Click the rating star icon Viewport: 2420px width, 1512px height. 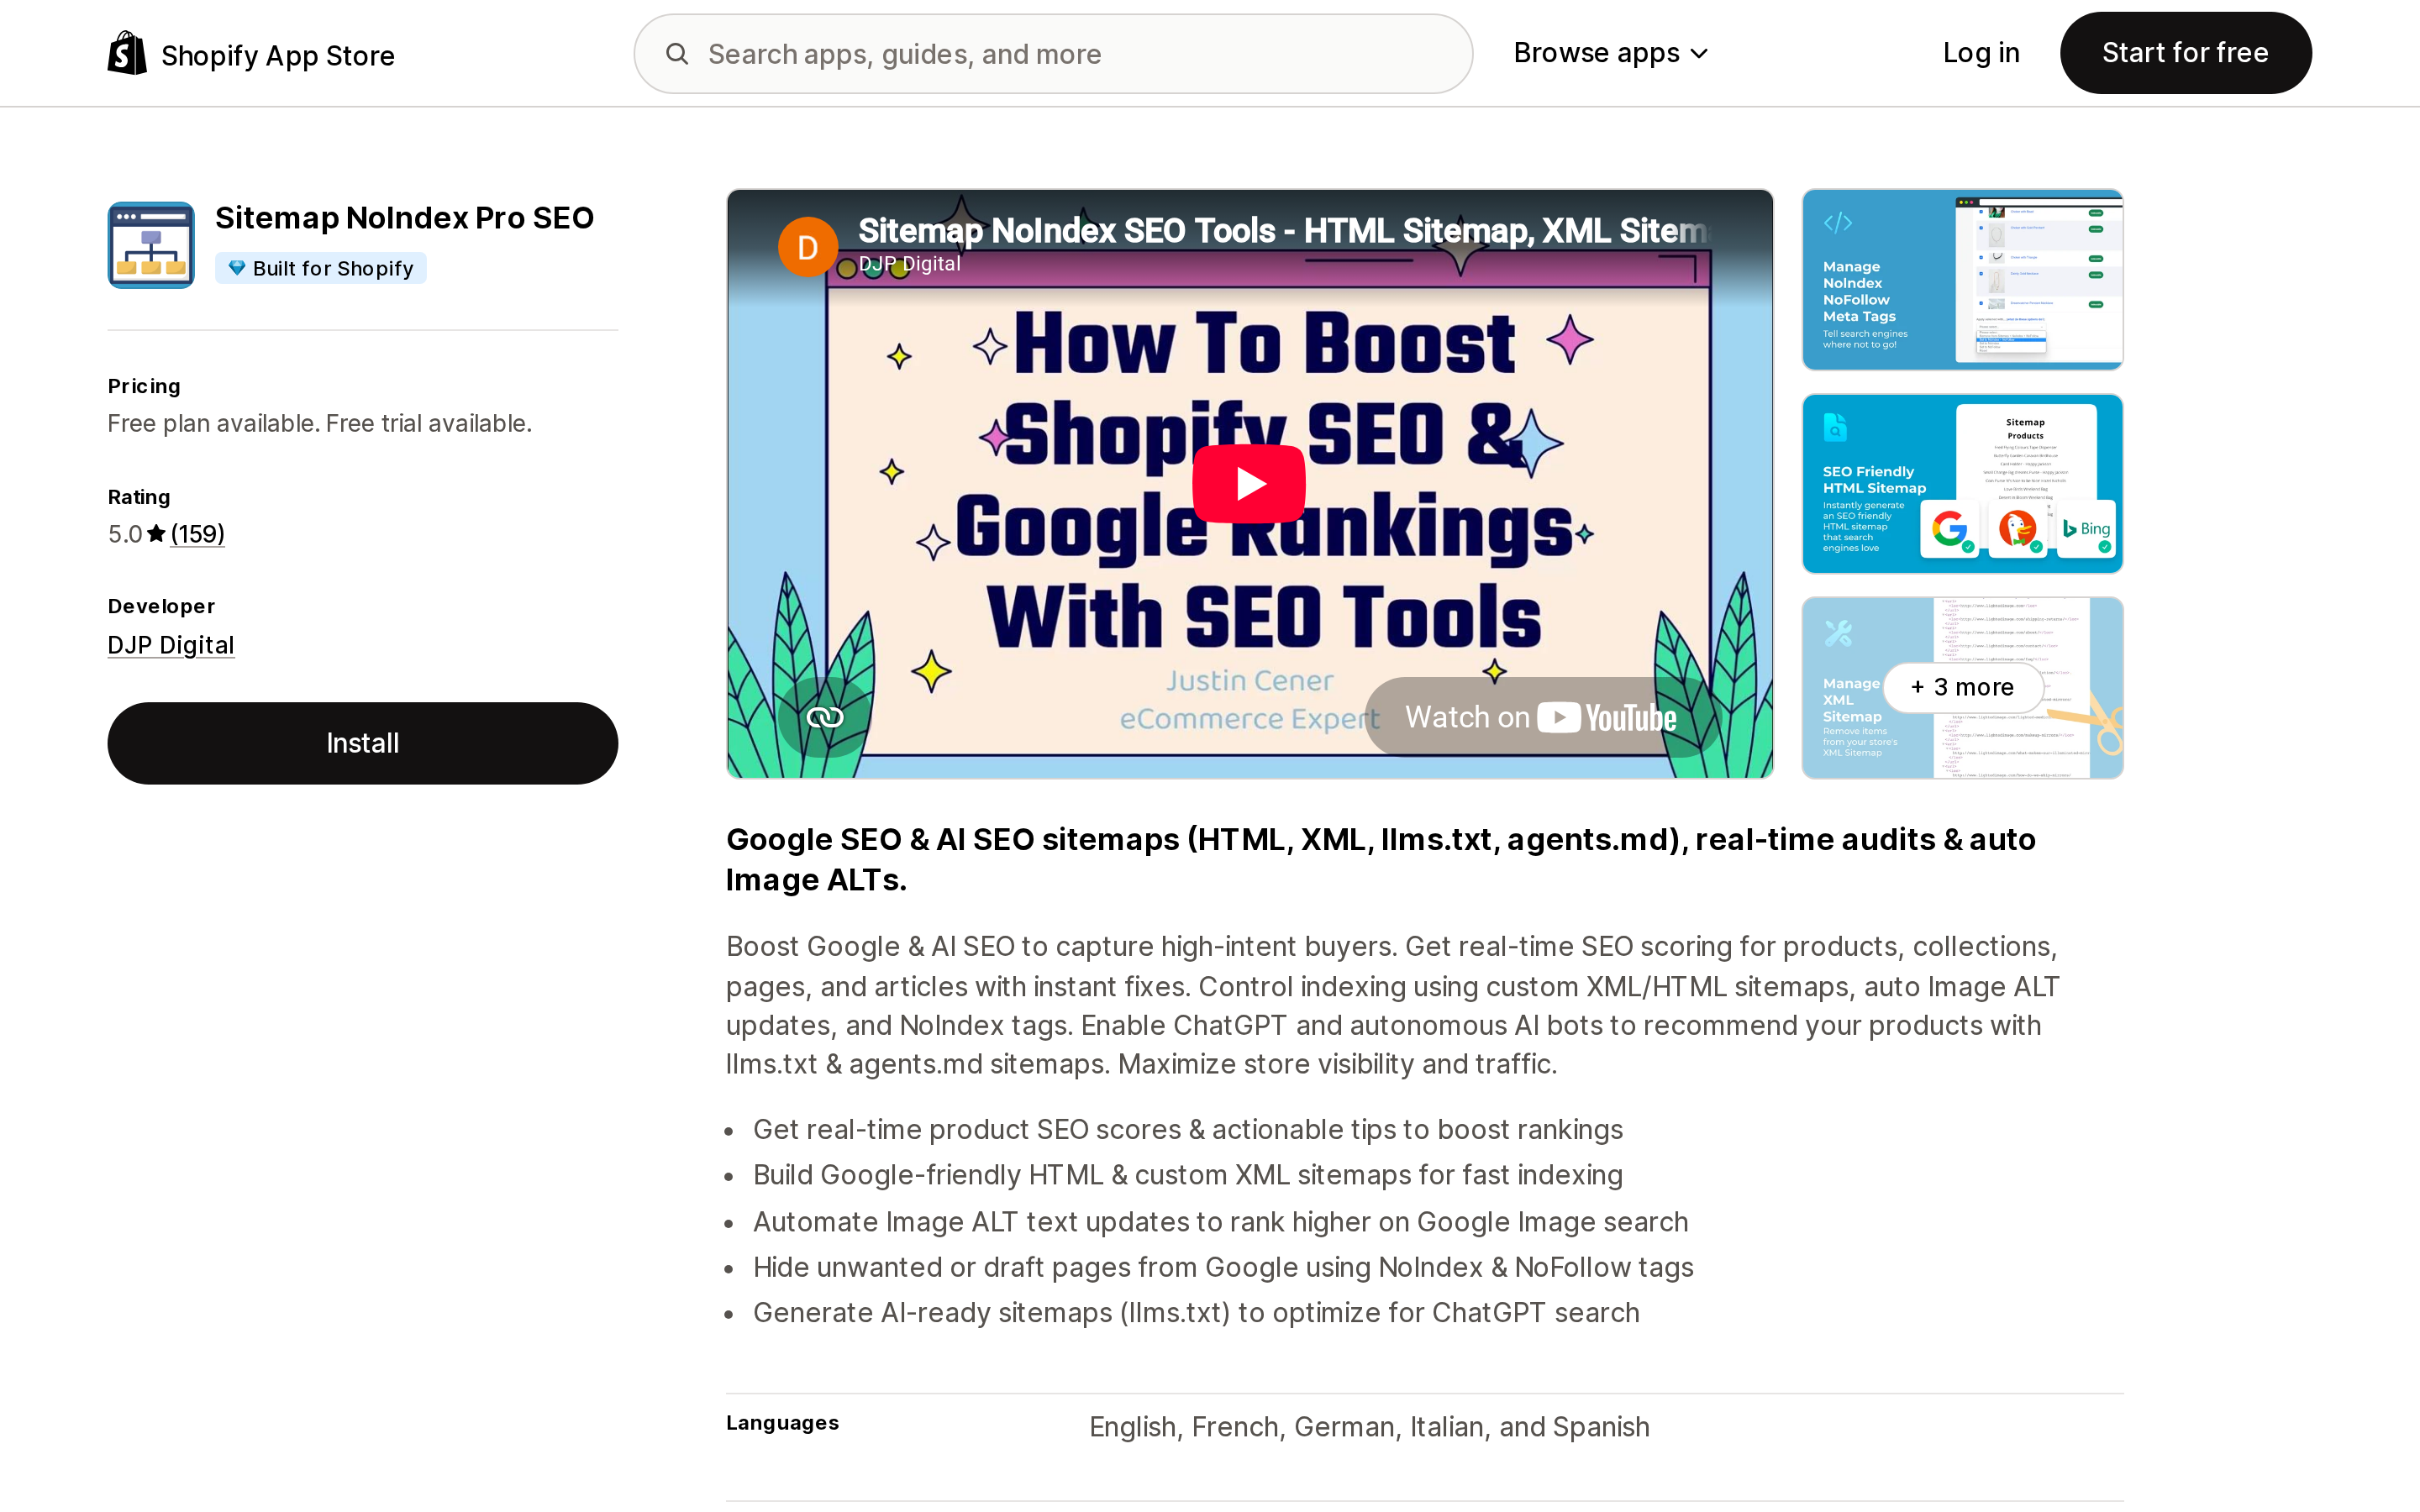[x=156, y=534]
